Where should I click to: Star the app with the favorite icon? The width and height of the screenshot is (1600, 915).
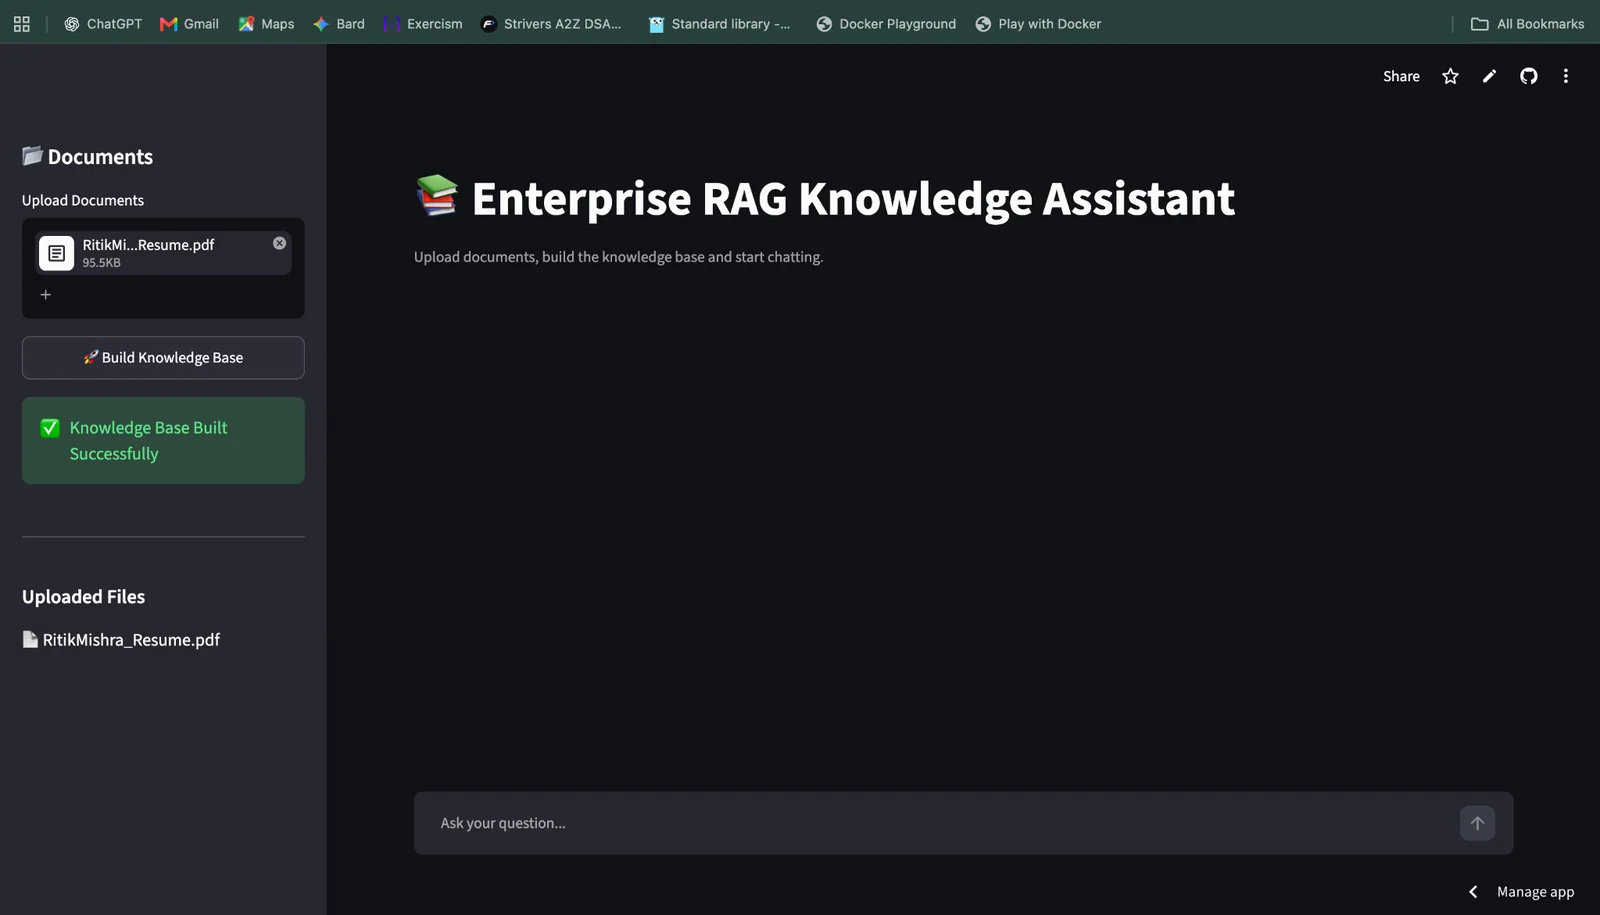point(1450,76)
